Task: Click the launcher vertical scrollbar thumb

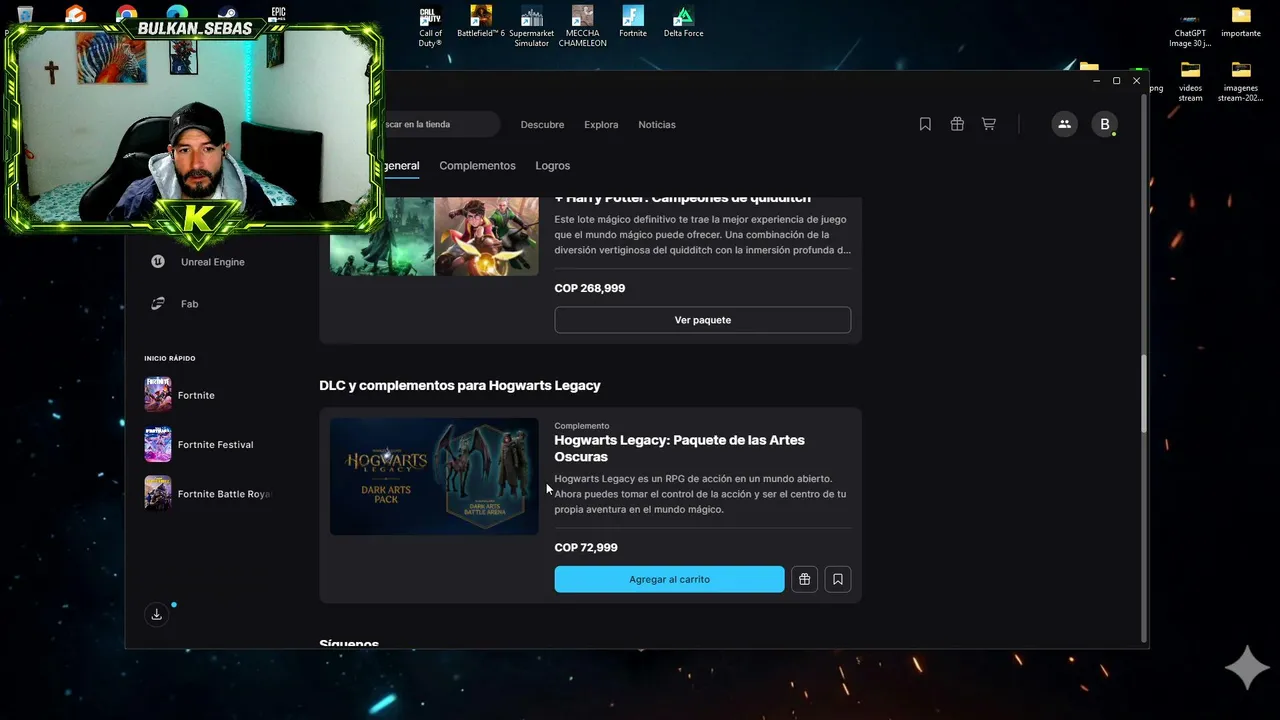Action: coord(1144,393)
